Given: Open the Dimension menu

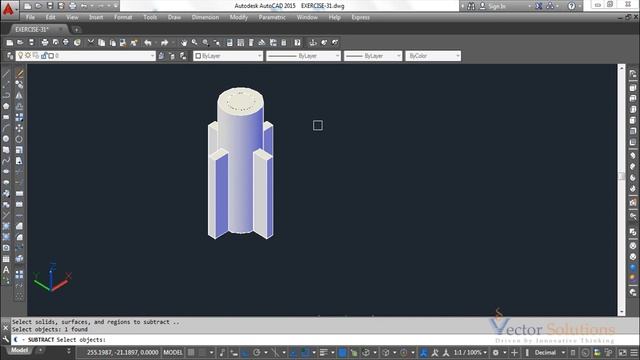Looking at the screenshot, I should tap(205, 17).
